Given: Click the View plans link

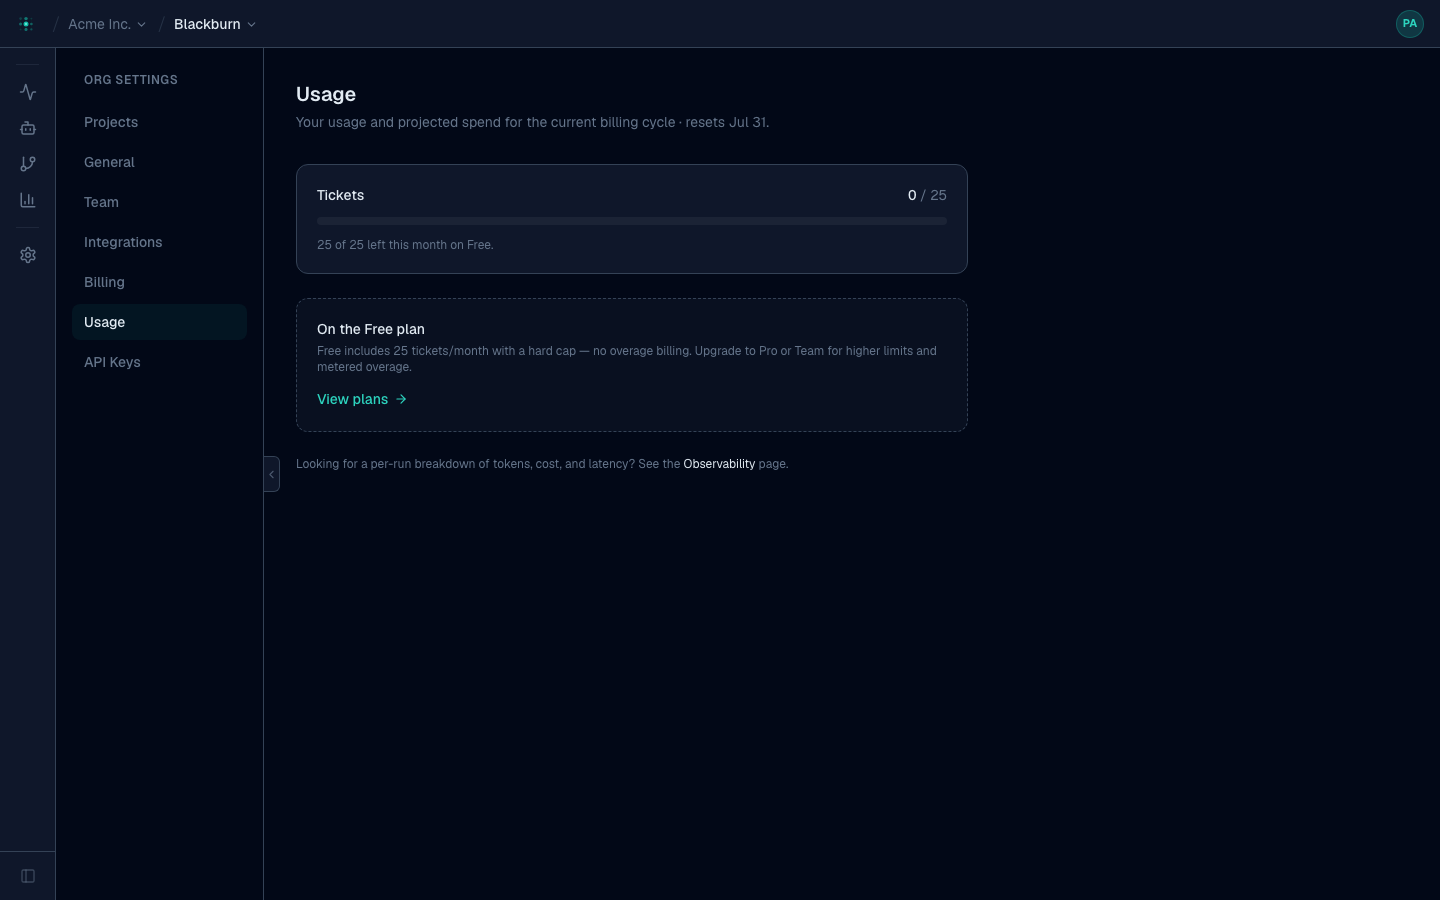Looking at the screenshot, I should point(362,399).
